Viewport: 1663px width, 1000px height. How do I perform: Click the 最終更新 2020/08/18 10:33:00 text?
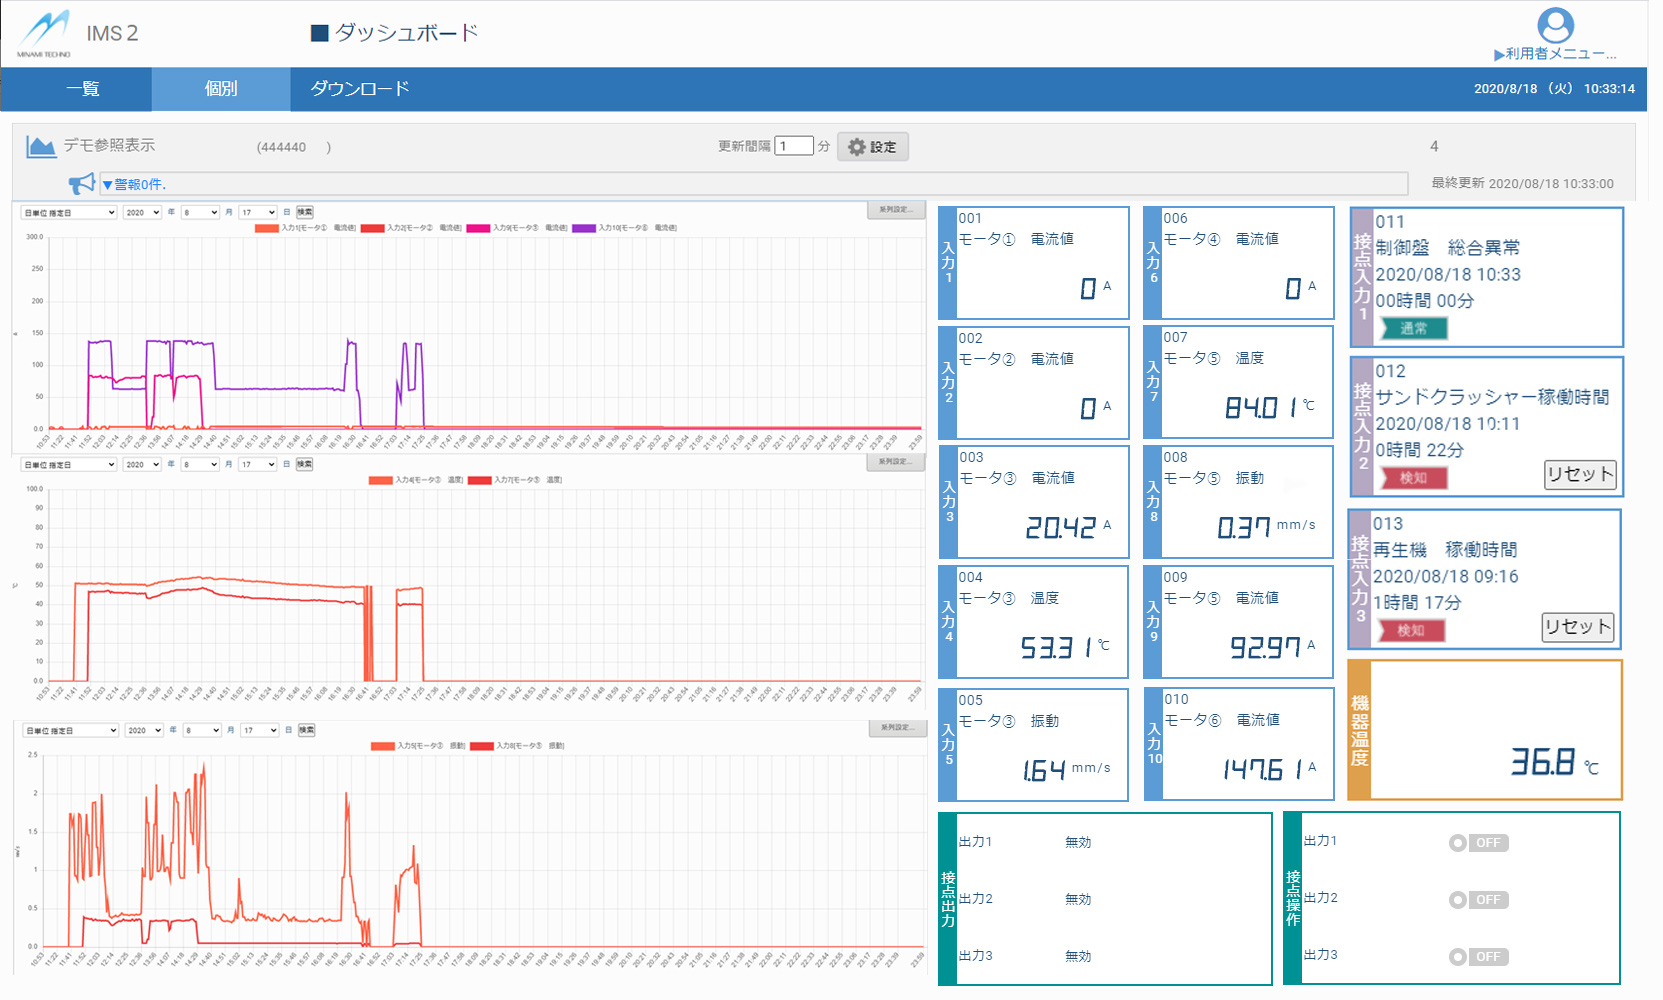click(x=1522, y=184)
